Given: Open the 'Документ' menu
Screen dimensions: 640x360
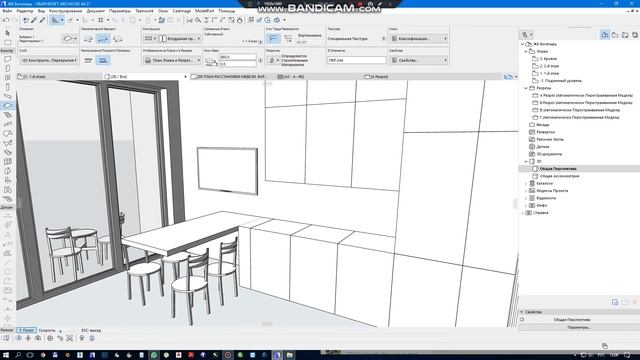Looking at the screenshot, I should click(96, 11).
